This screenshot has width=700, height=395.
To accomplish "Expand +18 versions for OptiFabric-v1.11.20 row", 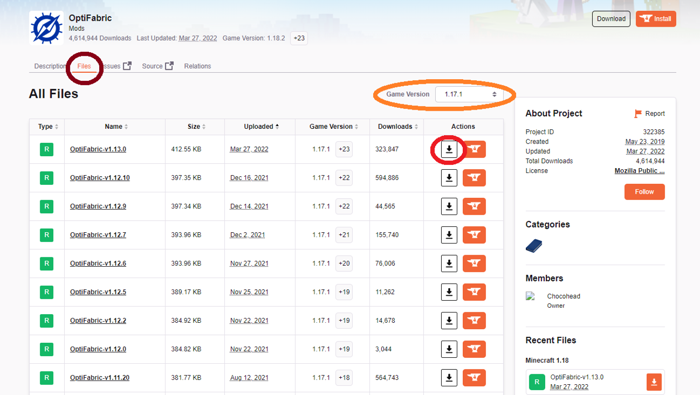I will (344, 378).
